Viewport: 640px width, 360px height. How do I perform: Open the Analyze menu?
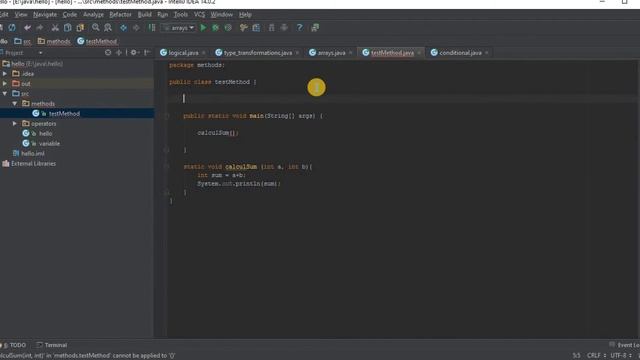click(93, 15)
